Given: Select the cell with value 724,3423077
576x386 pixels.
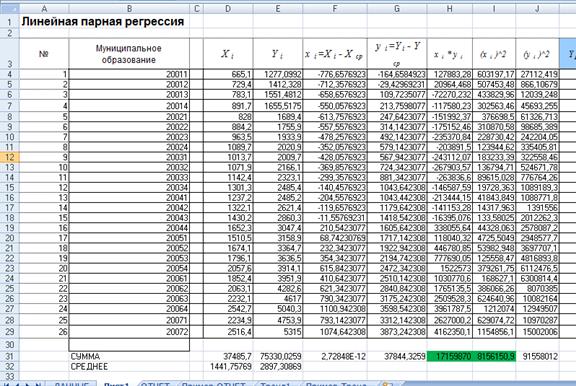Looking at the screenshot, I should (x=397, y=167).
